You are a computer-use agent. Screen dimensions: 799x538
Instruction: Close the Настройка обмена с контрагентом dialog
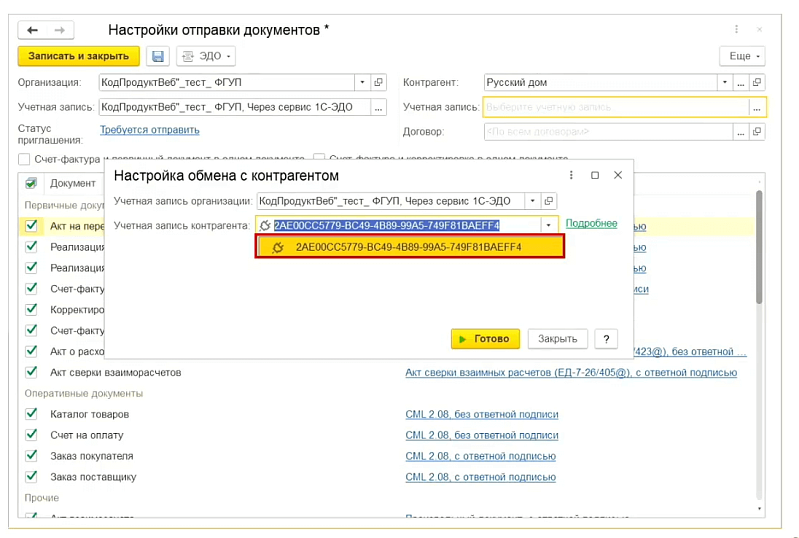pos(618,175)
